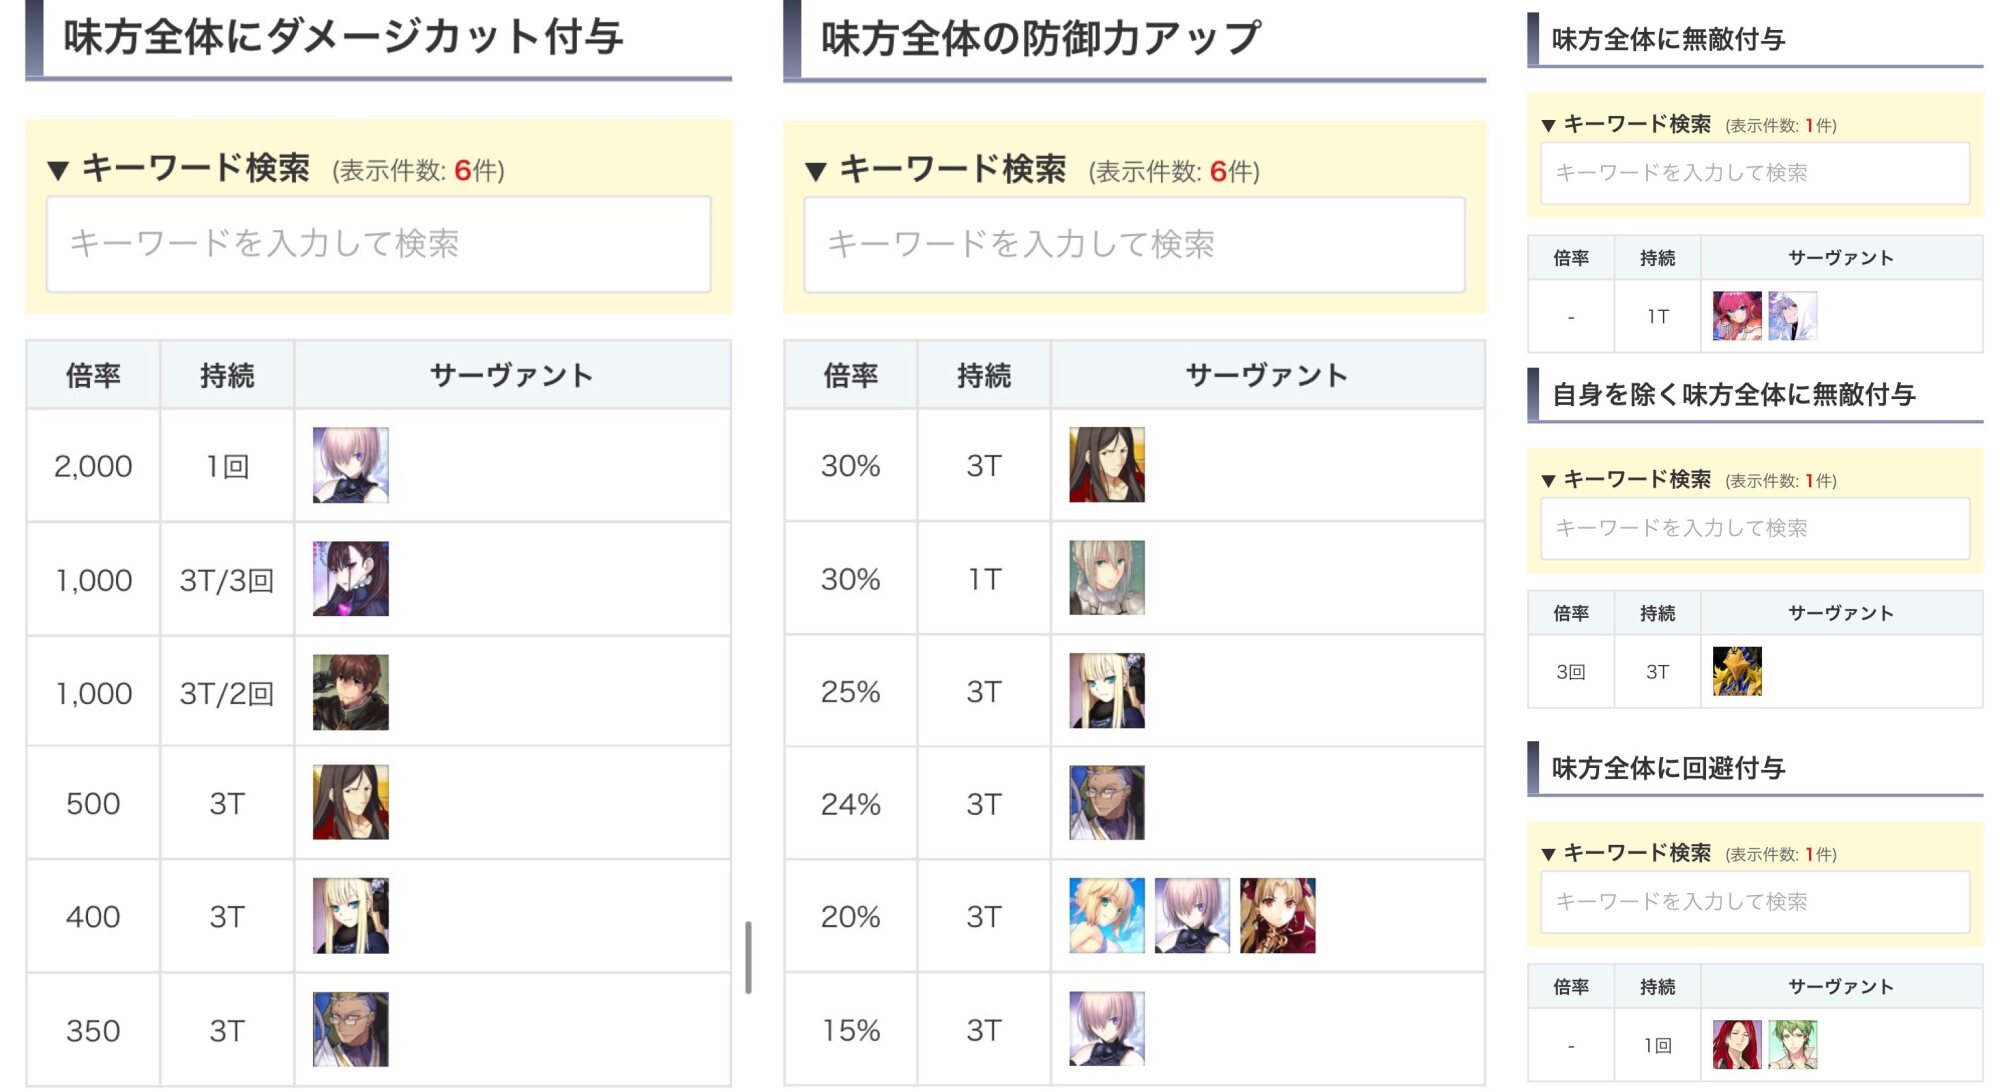
Task: Click blonde servant icon in 400 damage cut row
Action: (350, 916)
